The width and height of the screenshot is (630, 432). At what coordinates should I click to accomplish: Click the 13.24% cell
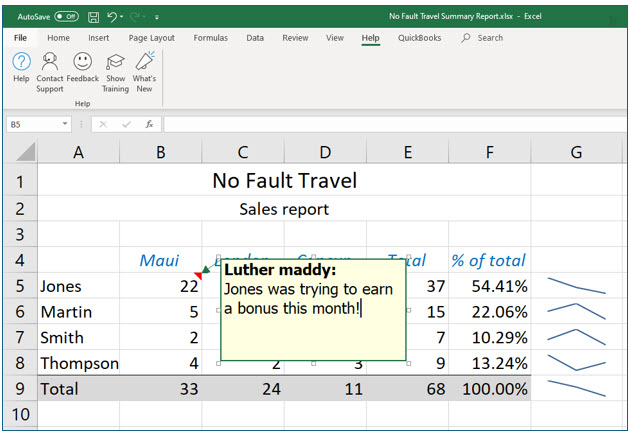pos(489,363)
